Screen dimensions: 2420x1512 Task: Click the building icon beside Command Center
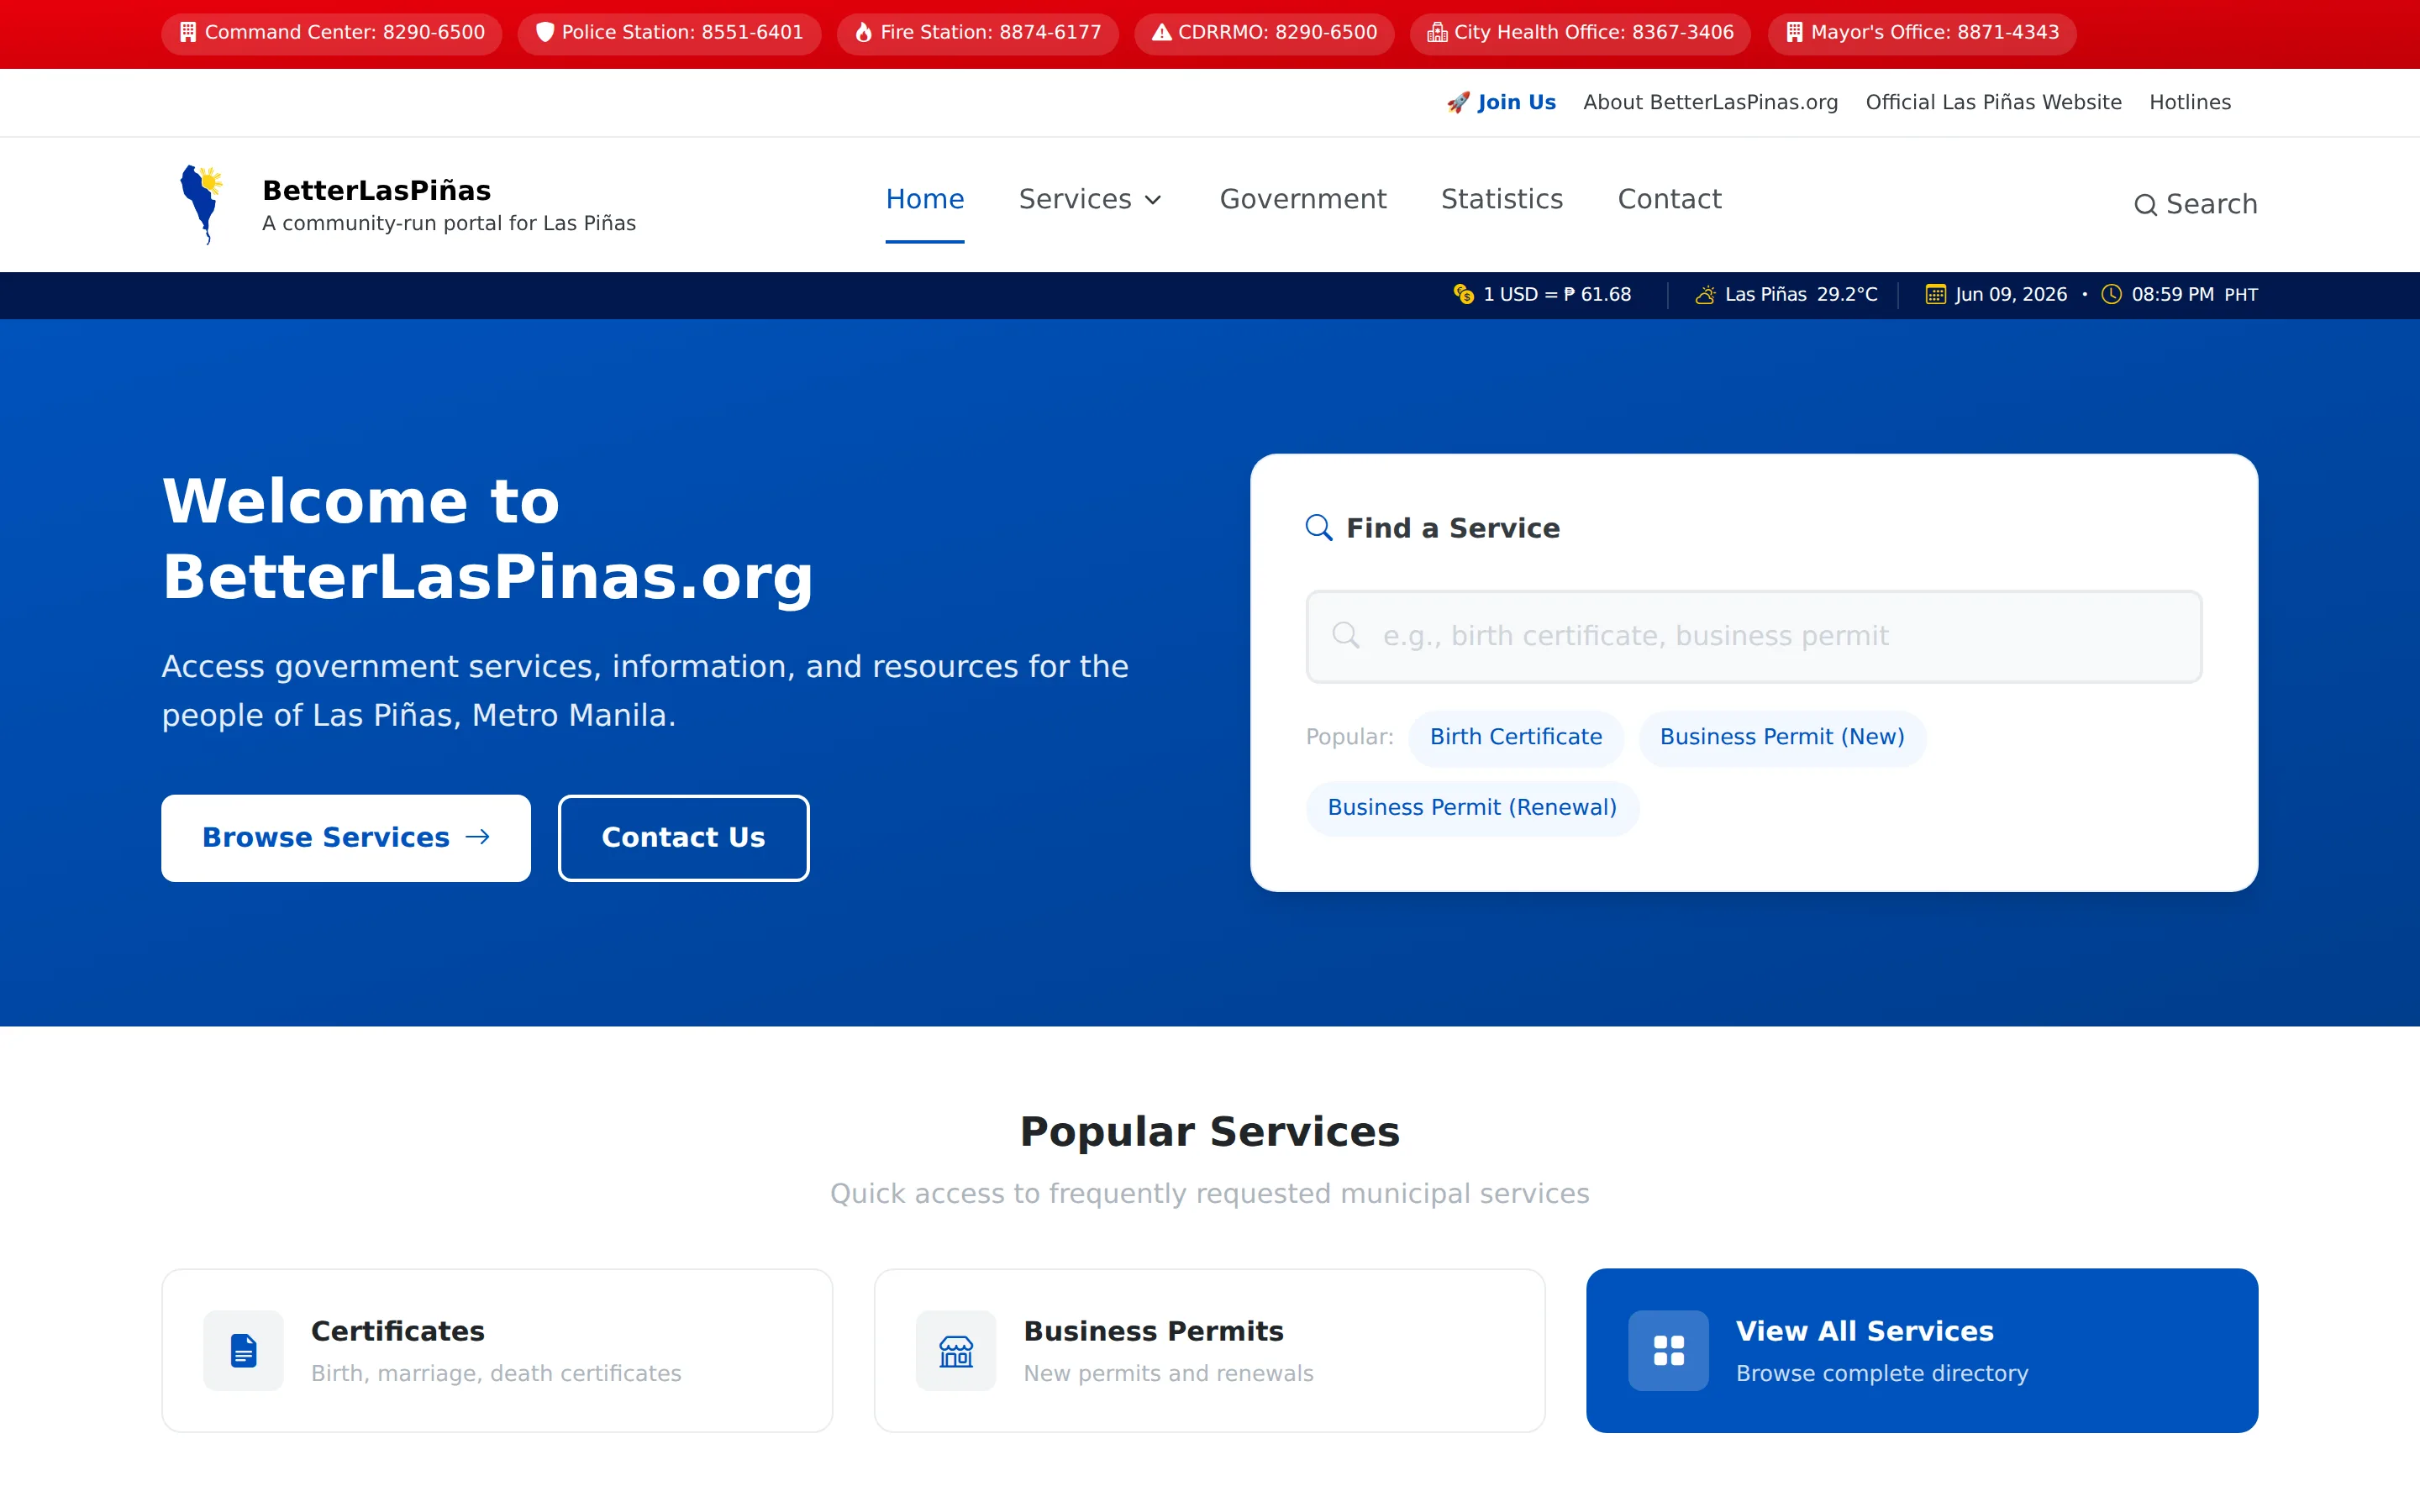tap(187, 32)
